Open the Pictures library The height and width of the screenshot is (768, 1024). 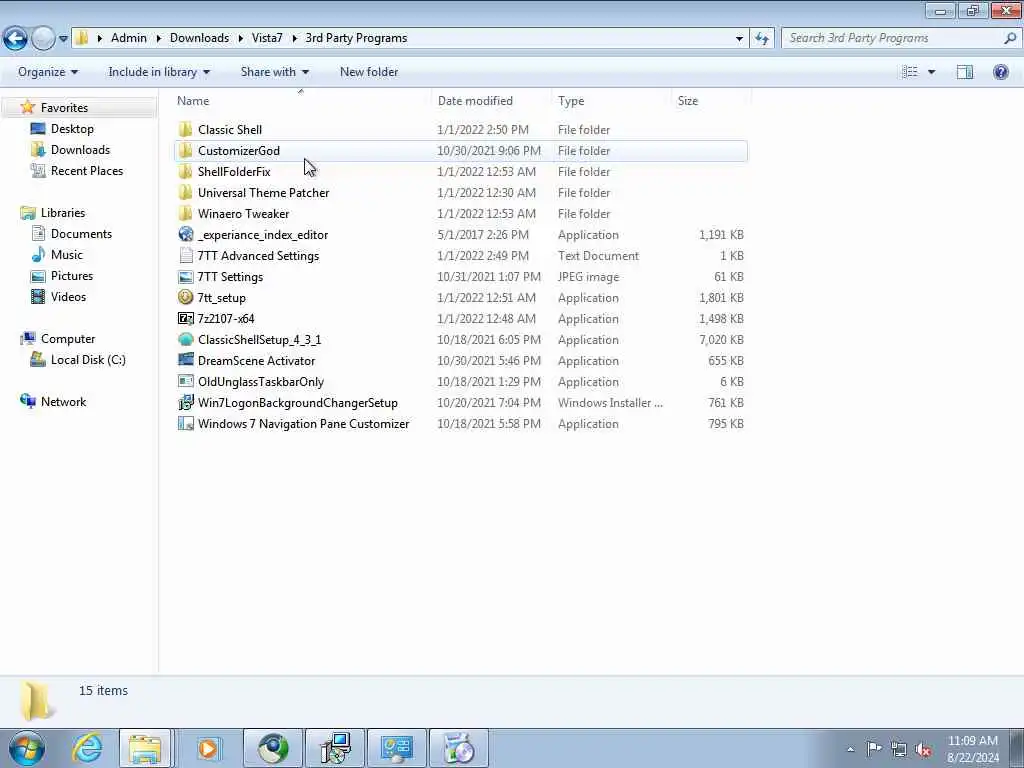72,276
